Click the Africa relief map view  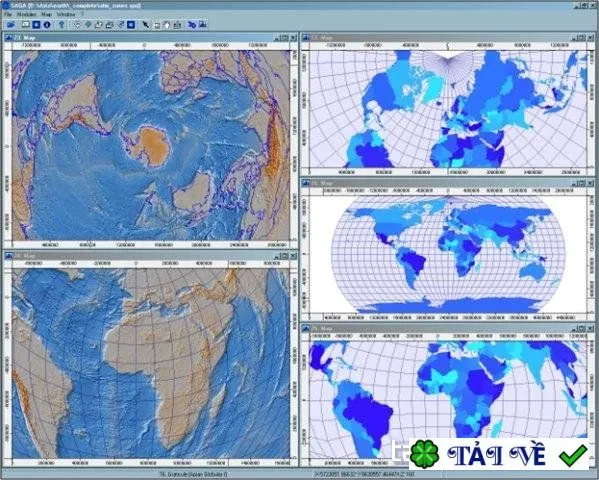click(x=151, y=363)
